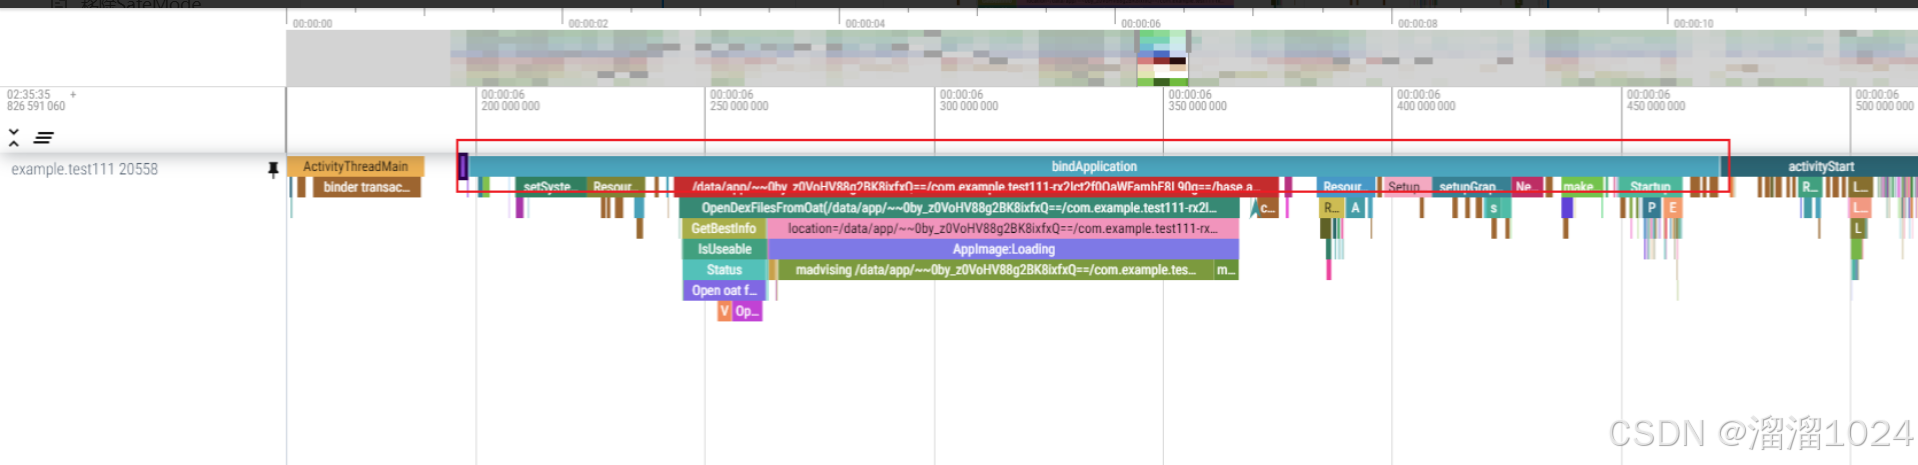Click the olive Resour... slice after setSyste
Viewport: 1918px width, 465px height.
(615, 187)
